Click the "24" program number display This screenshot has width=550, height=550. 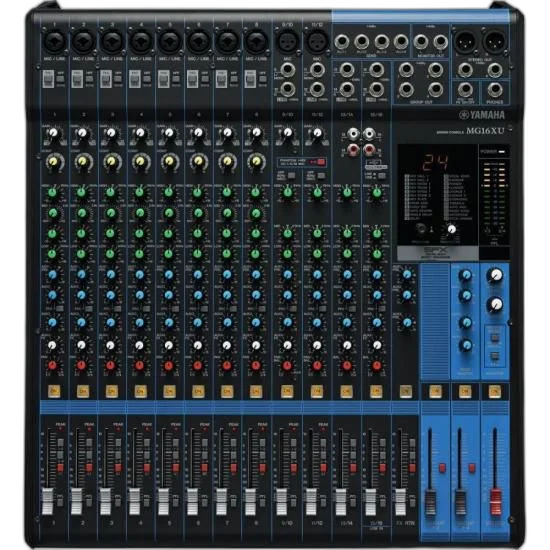tap(436, 163)
